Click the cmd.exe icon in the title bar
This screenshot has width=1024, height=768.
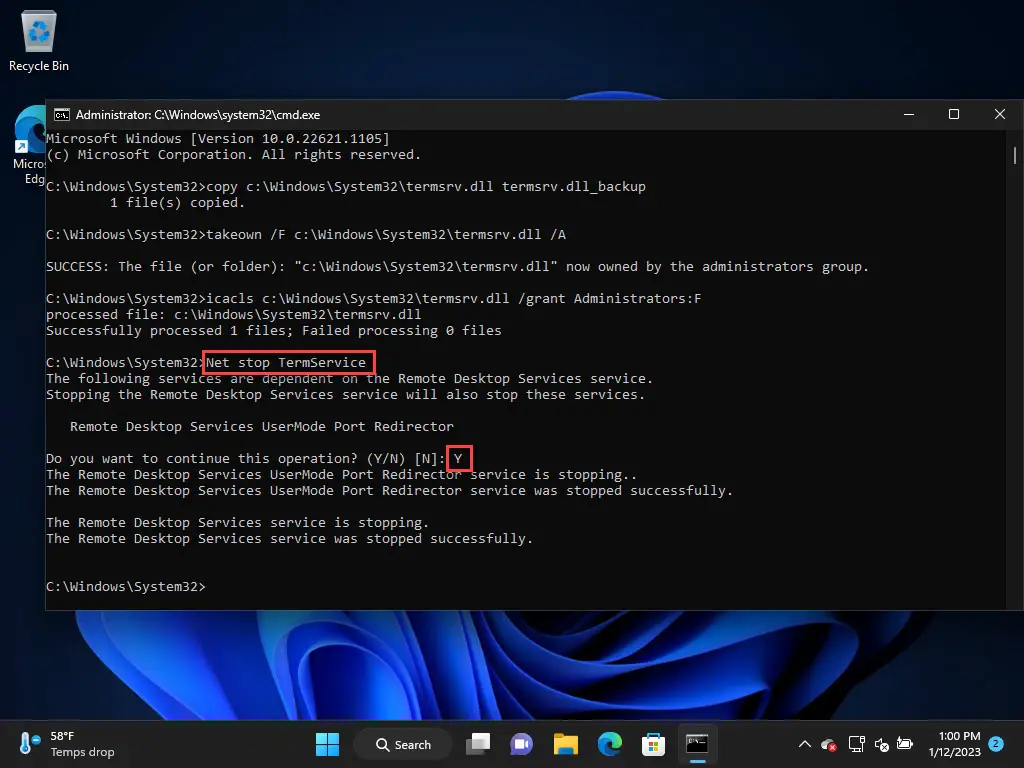61,114
